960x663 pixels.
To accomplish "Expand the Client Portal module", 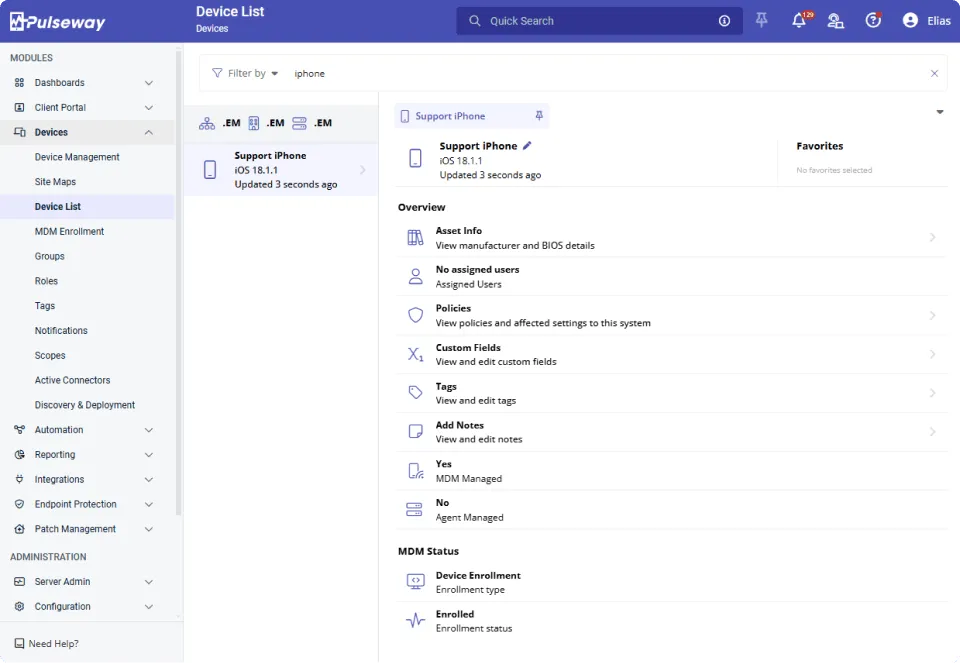I will coord(149,108).
